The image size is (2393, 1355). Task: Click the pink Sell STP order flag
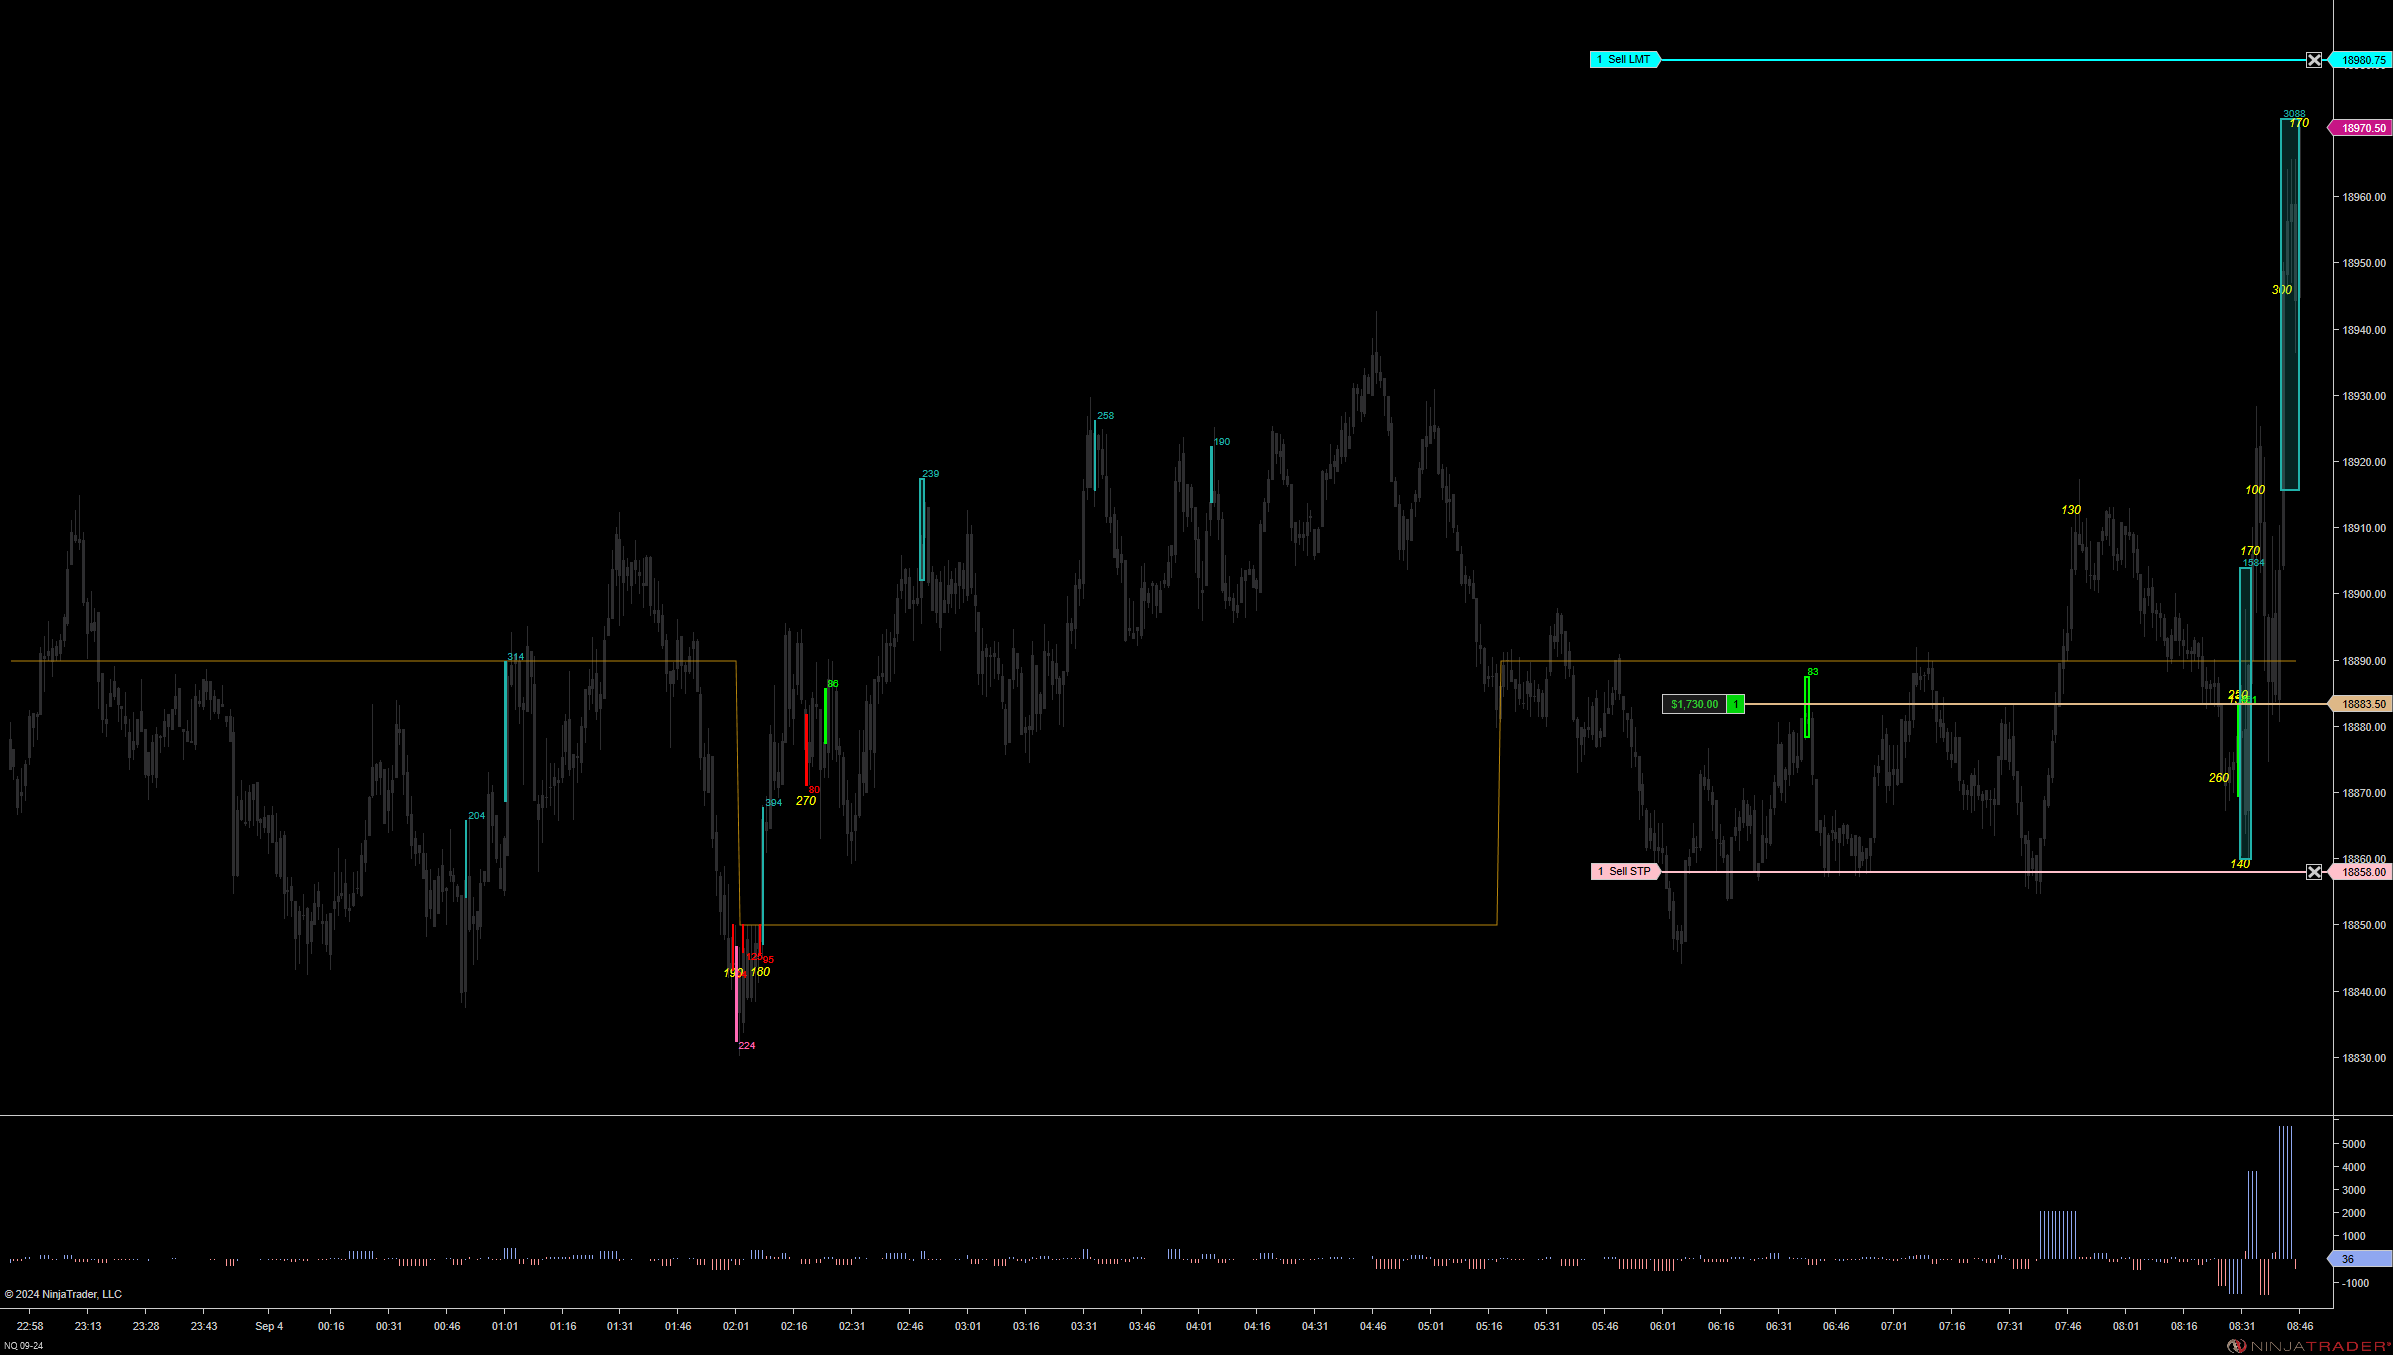click(x=1624, y=872)
